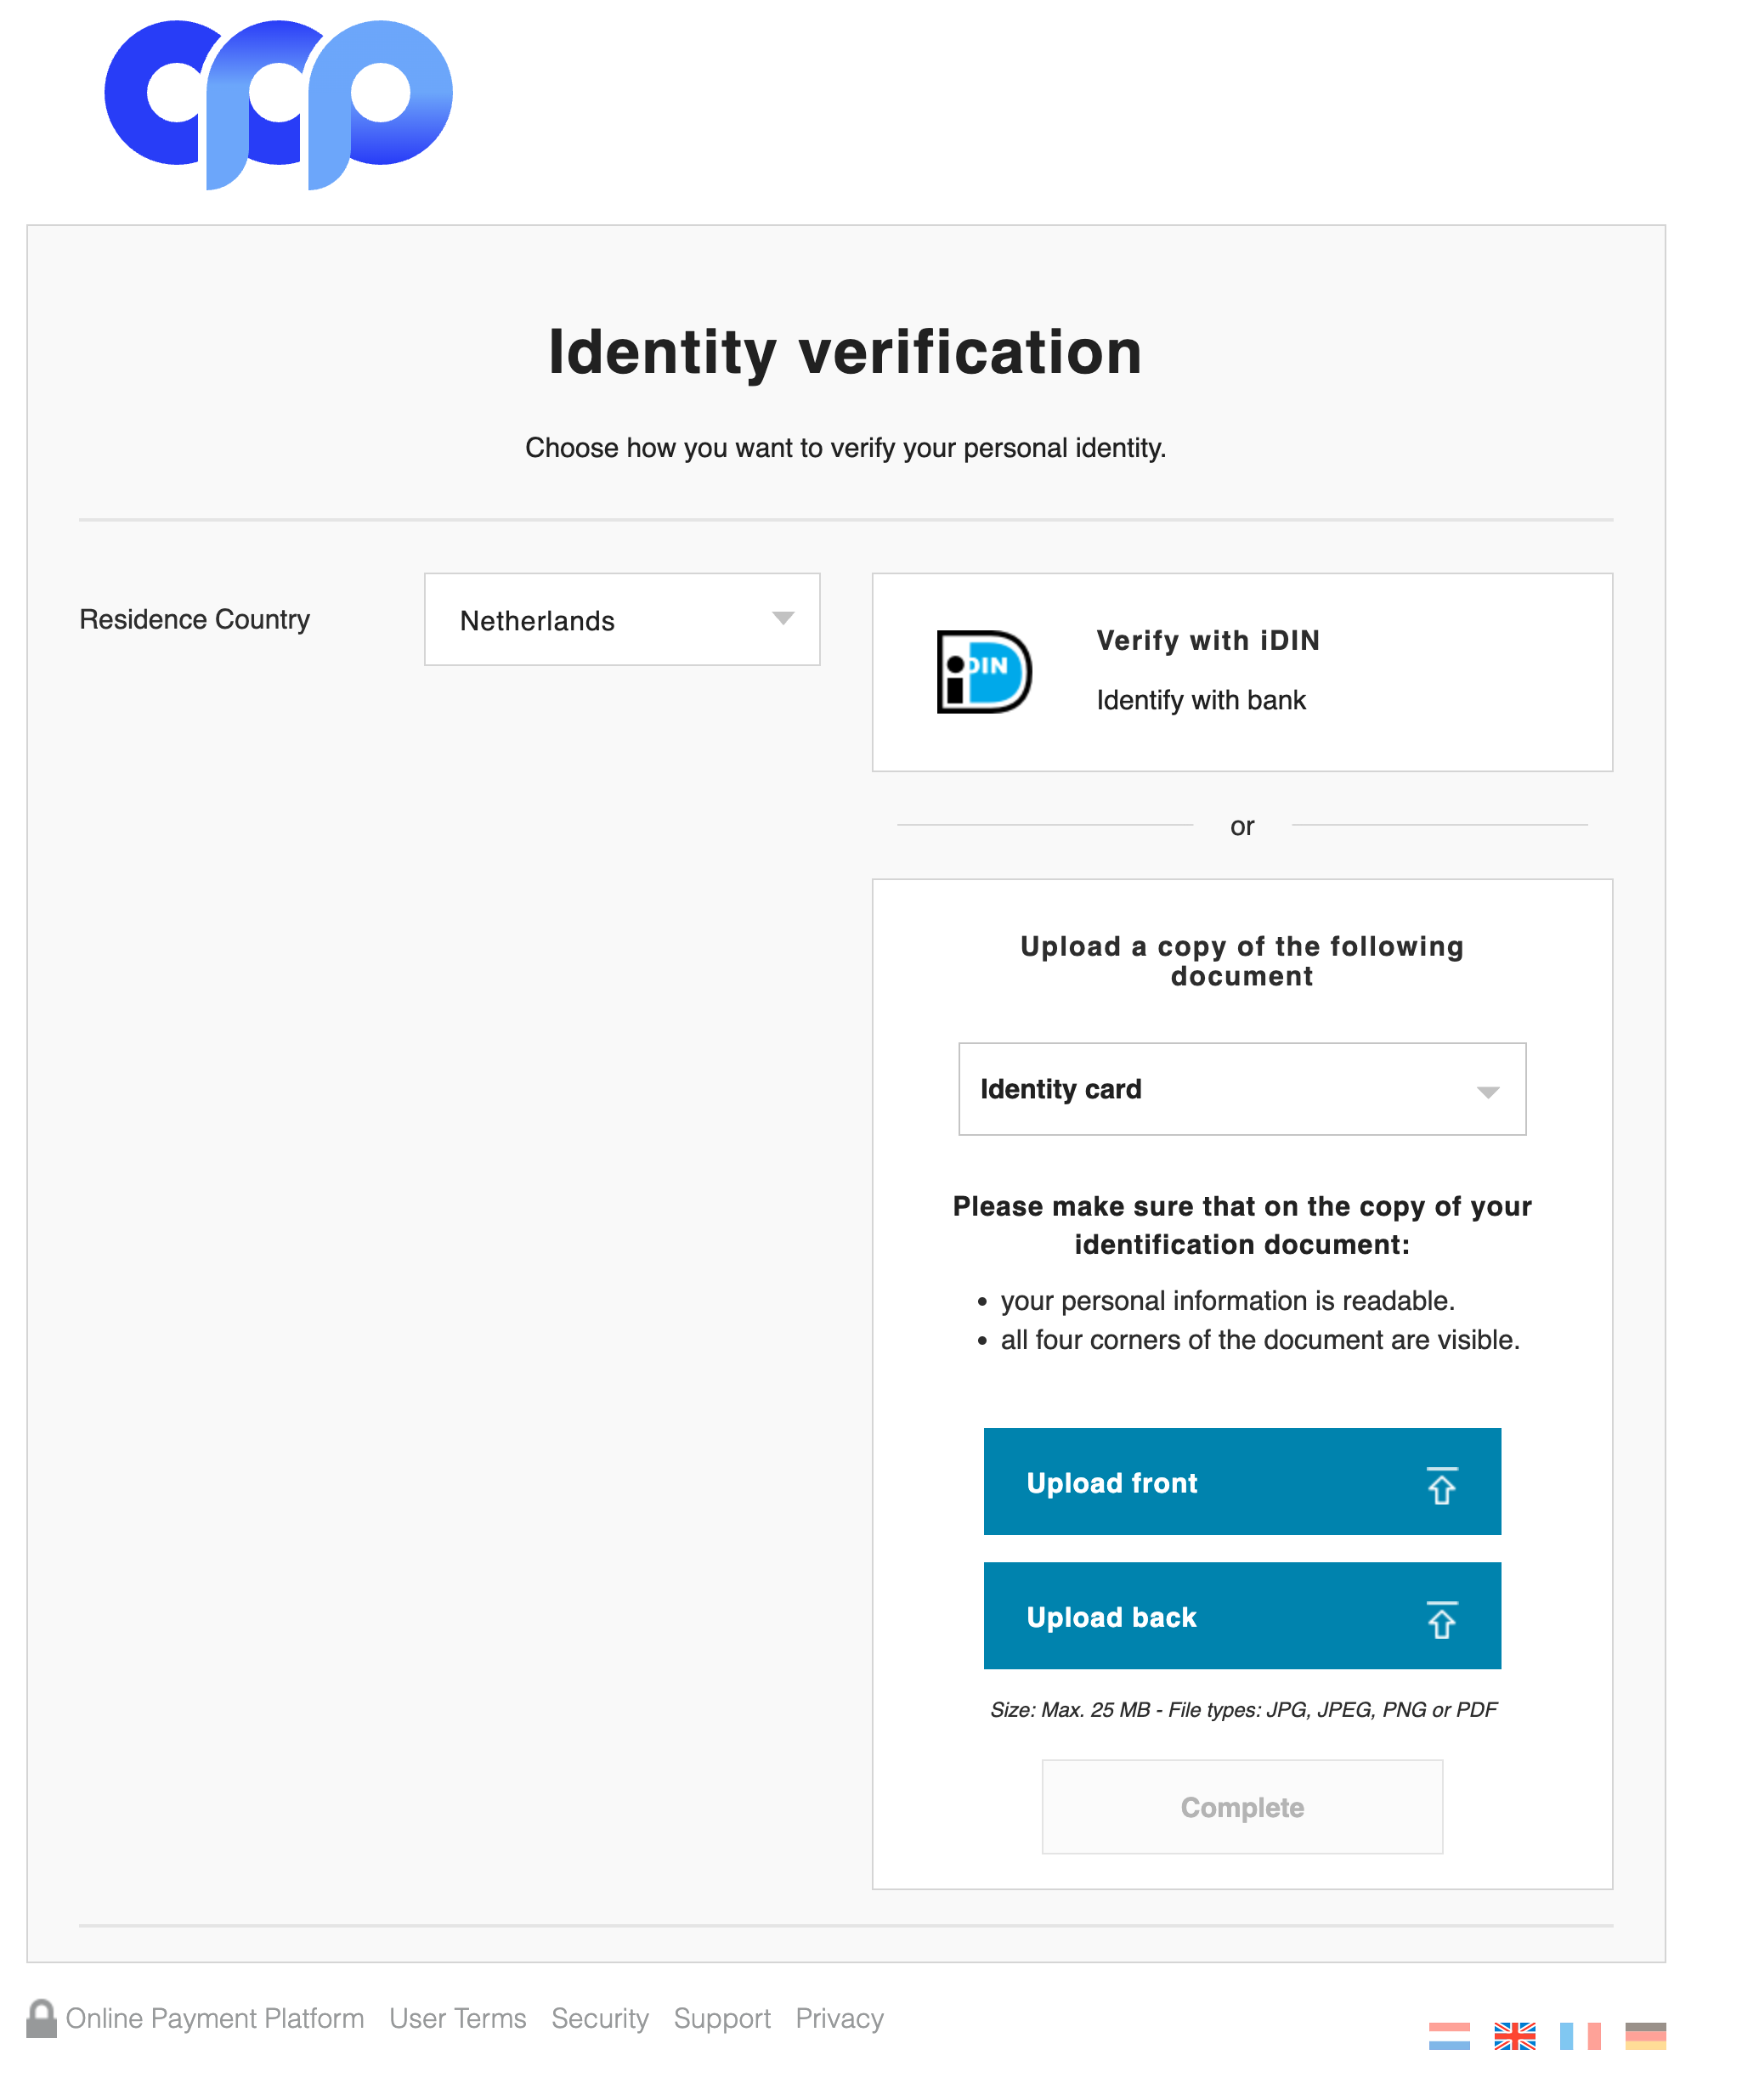Expand the Identity card document type dropdown
This screenshot has height=2100, width=1742.
point(1241,1089)
